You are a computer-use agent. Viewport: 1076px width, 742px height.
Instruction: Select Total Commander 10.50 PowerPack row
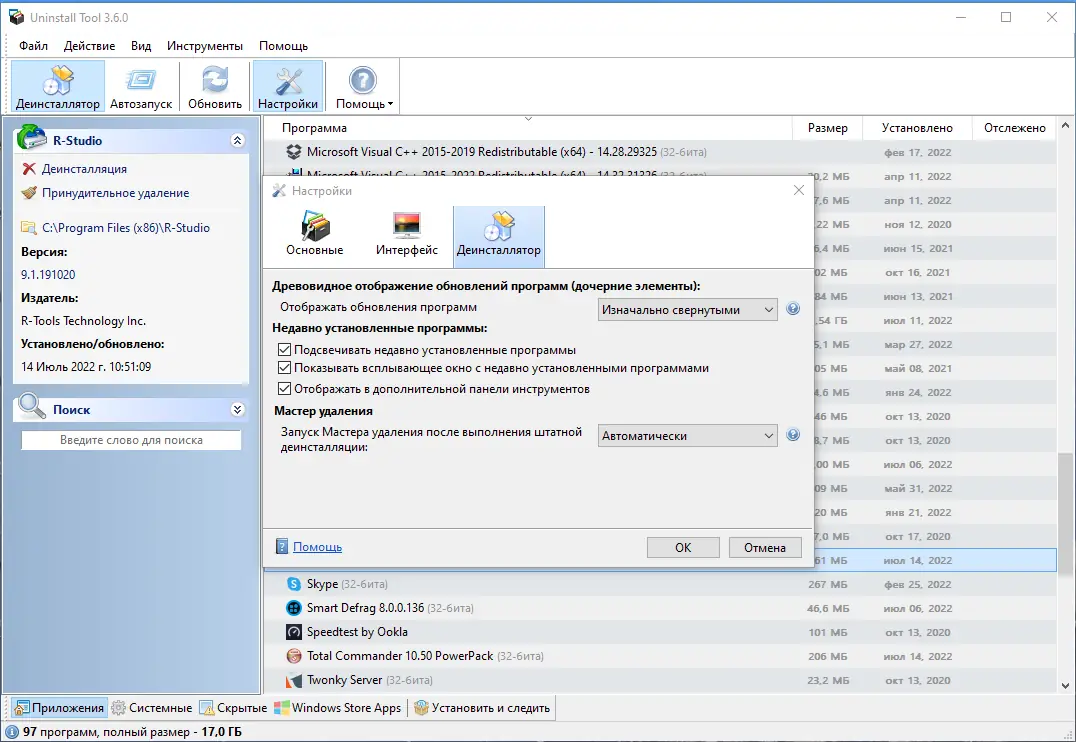coord(660,656)
